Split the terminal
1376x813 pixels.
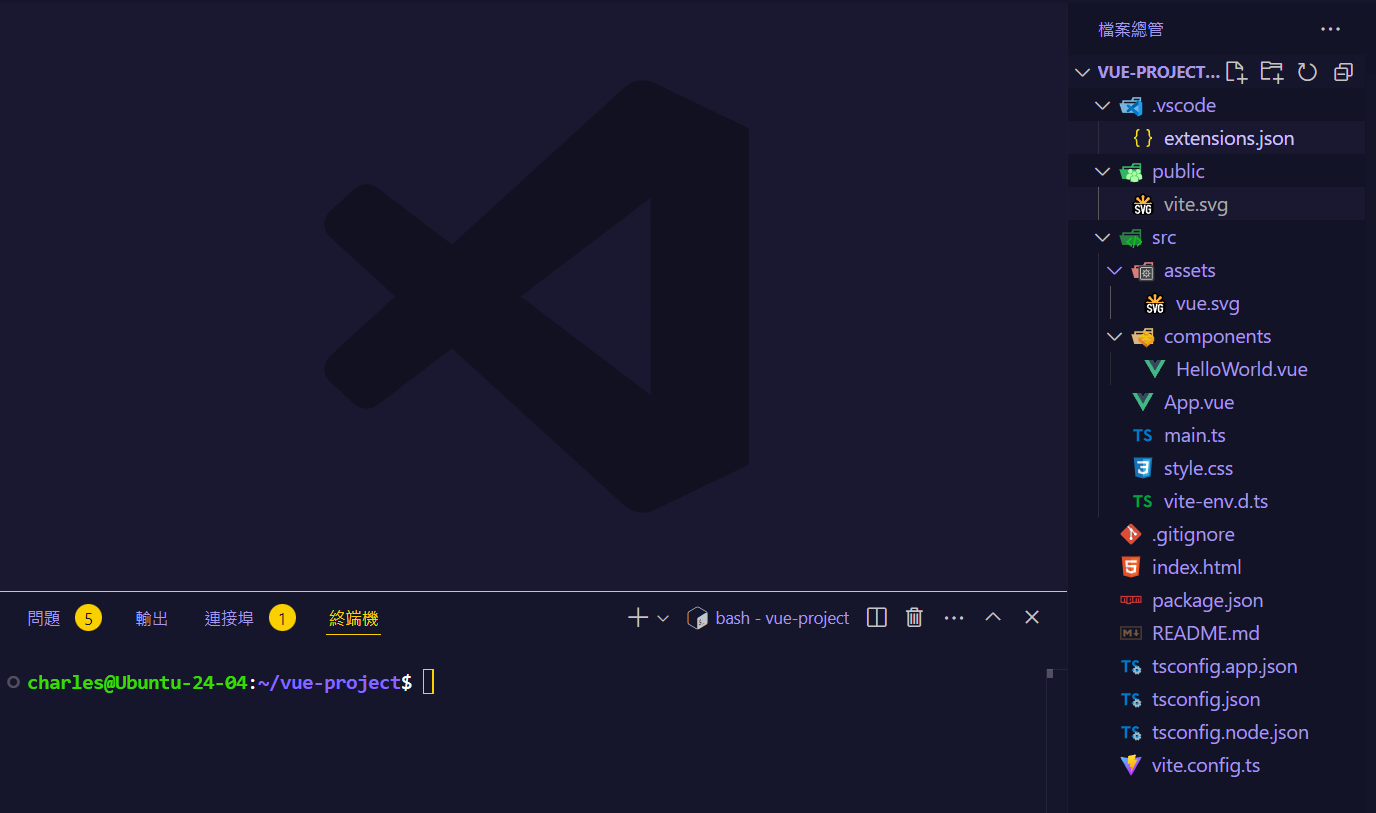point(876,617)
